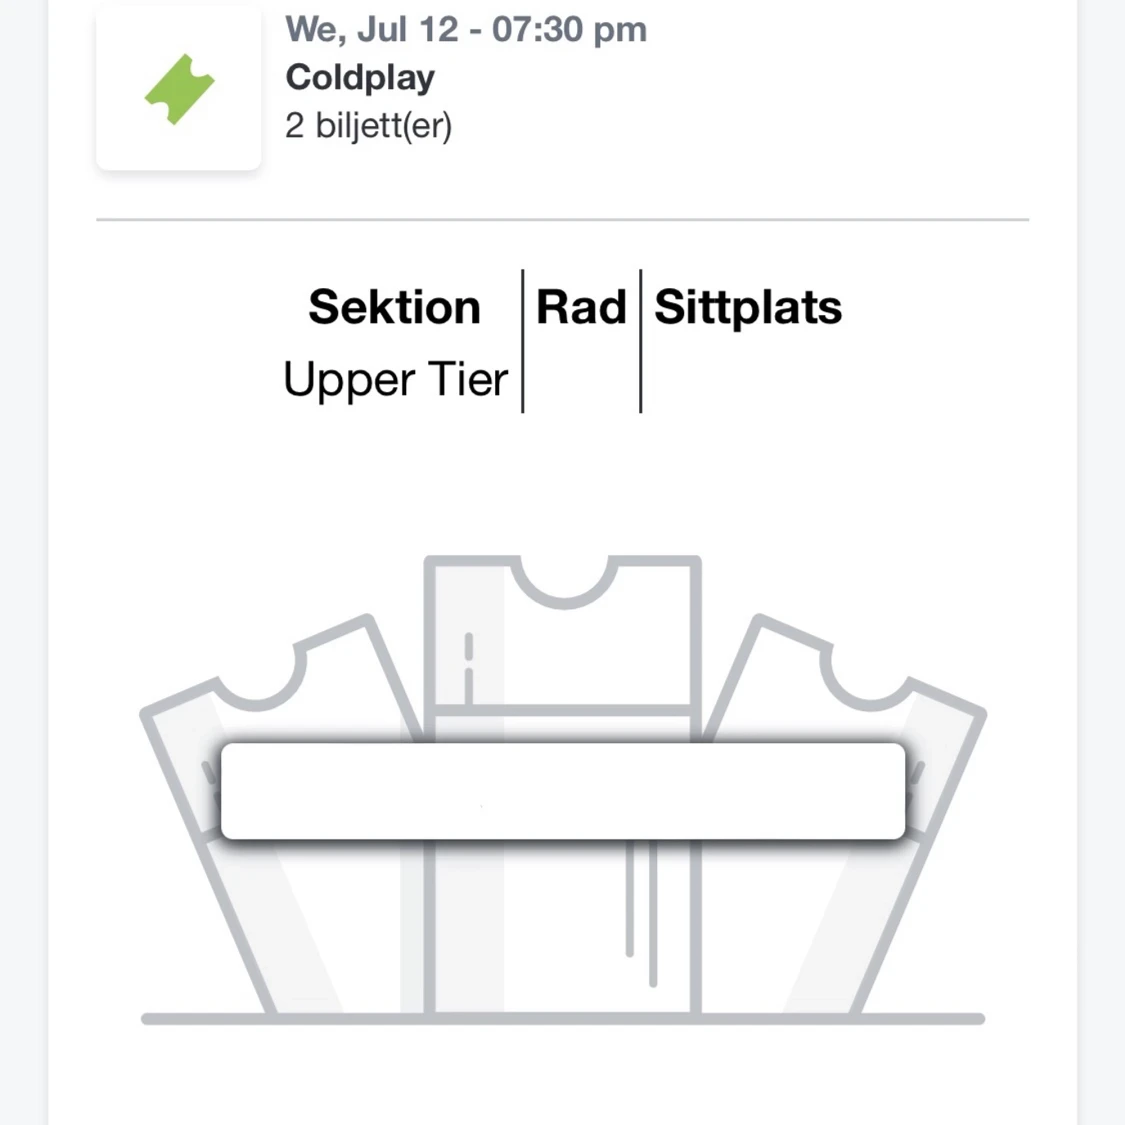Click the empty Rad value cell

click(581, 378)
